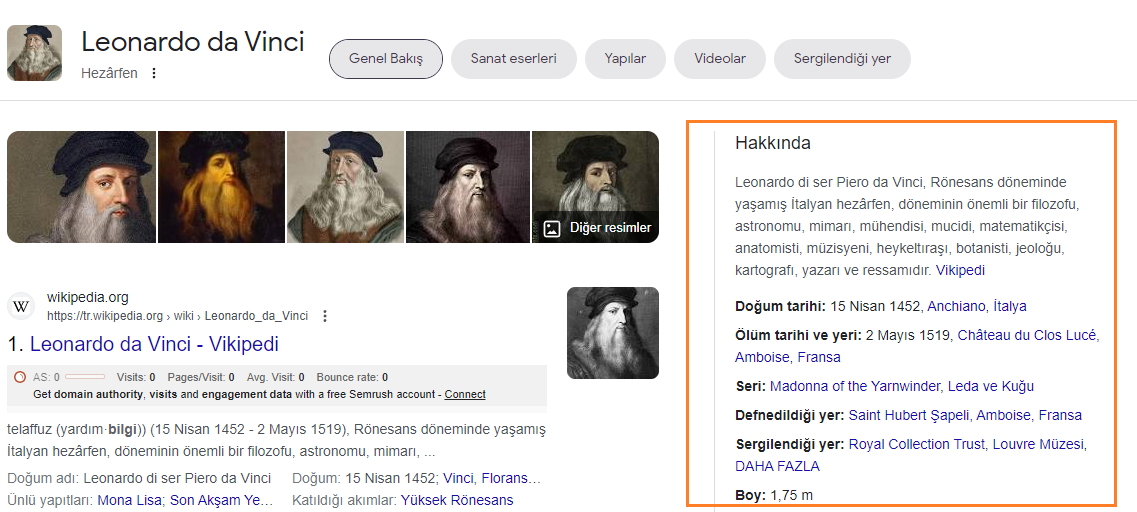
Task: Open the Saint Hubert Şapeli link
Action: [x=909, y=415]
